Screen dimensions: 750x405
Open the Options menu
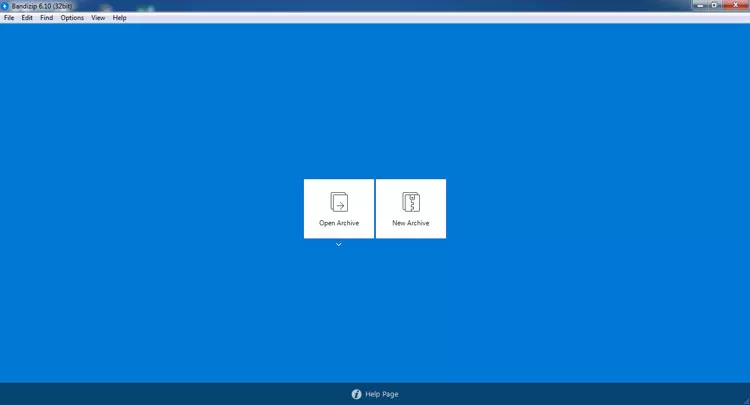(72, 18)
